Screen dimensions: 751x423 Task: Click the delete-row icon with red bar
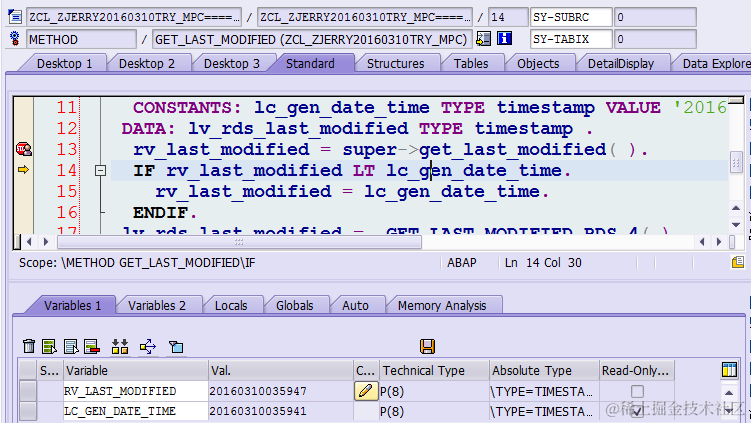click(91, 346)
